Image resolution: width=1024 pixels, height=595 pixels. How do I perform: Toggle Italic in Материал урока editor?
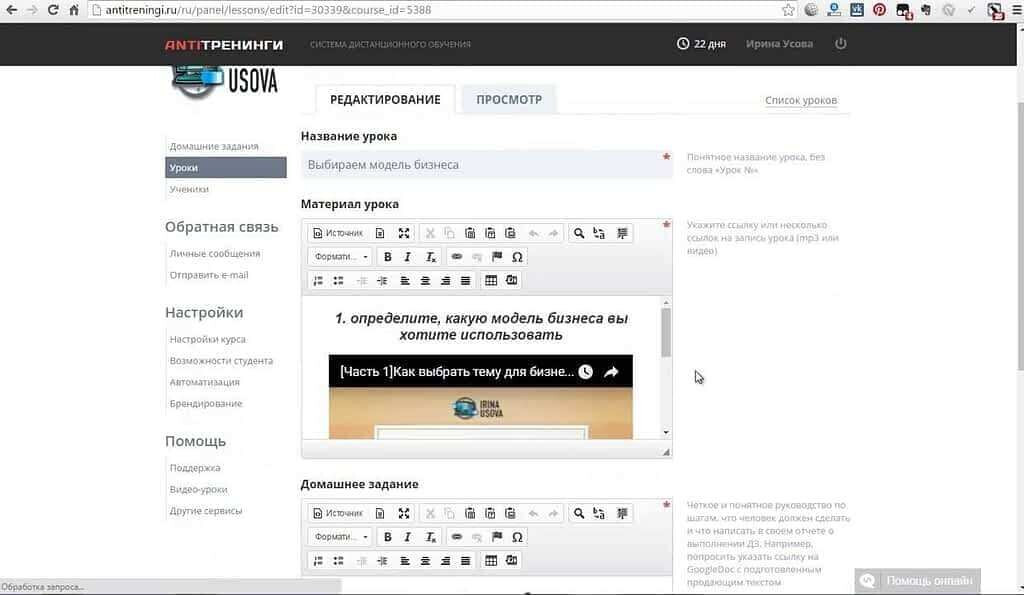pyautogui.click(x=408, y=257)
